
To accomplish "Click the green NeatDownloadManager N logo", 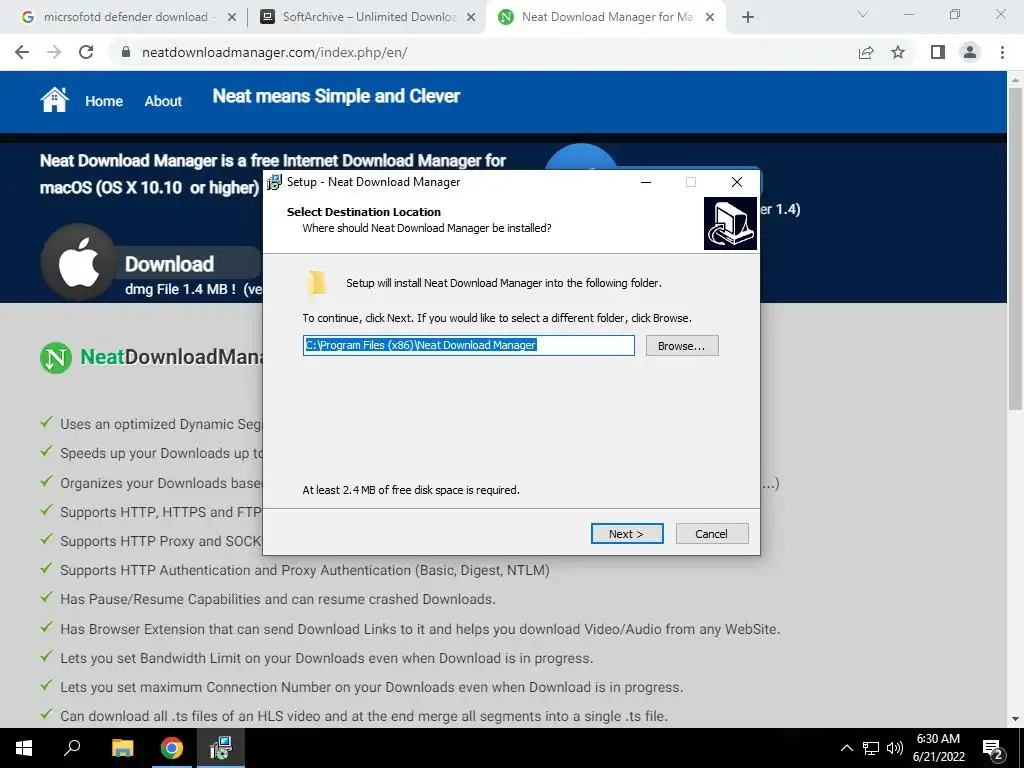I will coord(56,358).
